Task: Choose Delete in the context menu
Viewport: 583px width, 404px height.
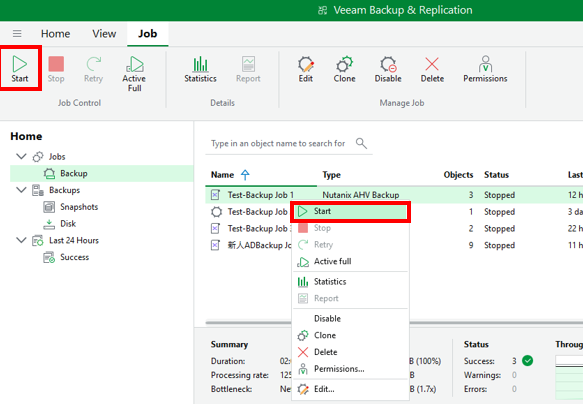Action: pos(351,352)
